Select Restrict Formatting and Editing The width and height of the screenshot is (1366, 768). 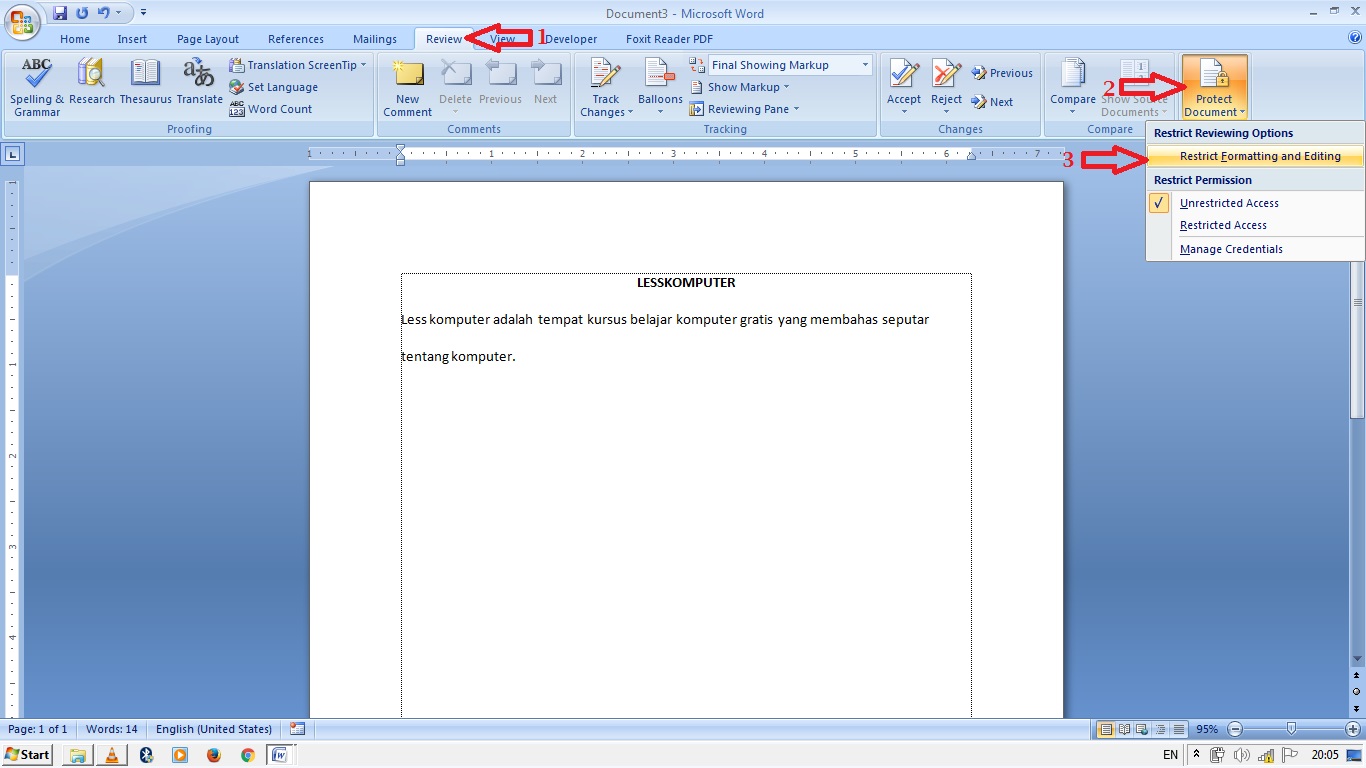(x=1256, y=156)
